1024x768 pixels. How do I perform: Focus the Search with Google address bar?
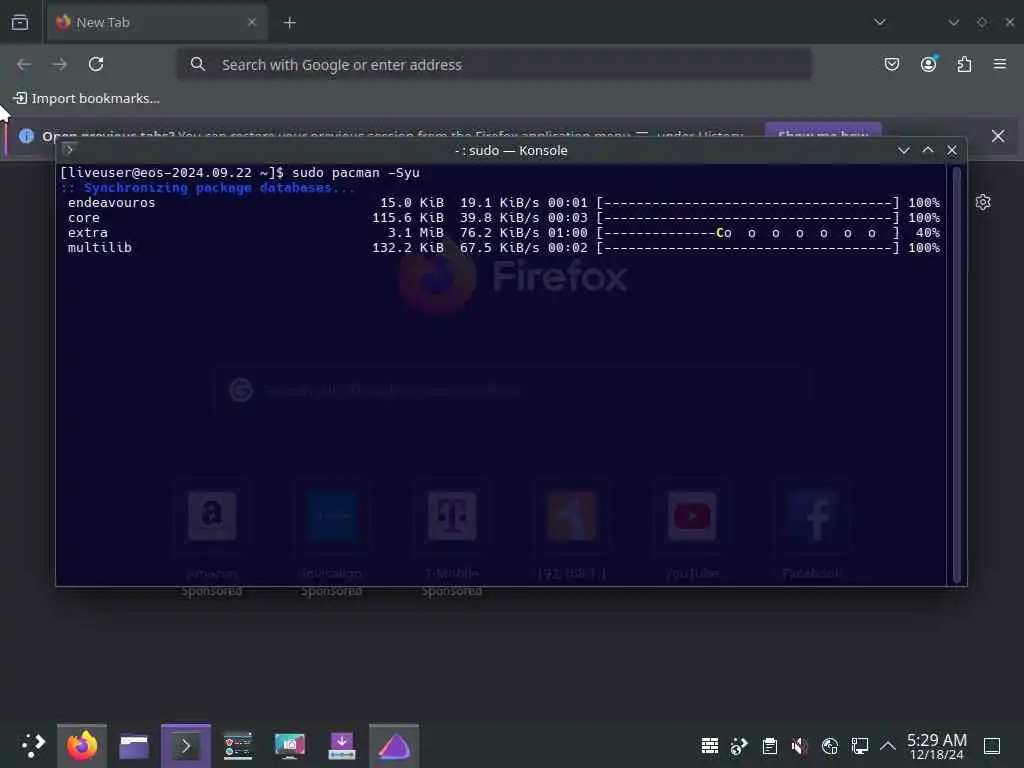[x=494, y=65]
